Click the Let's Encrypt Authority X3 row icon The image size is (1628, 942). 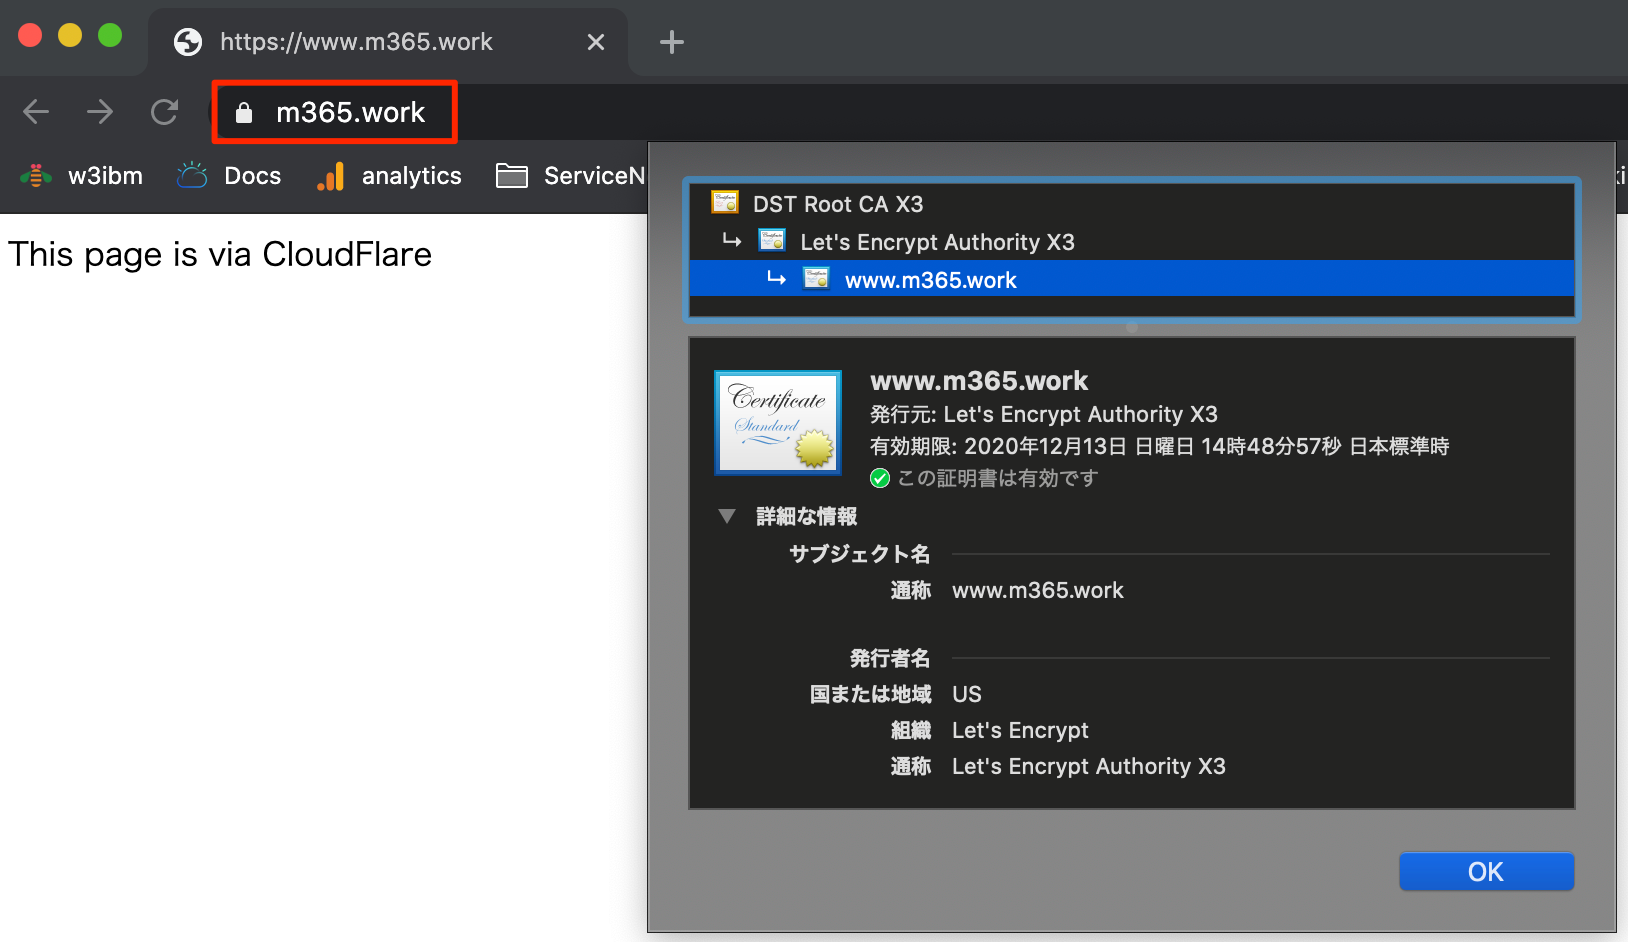772,241
